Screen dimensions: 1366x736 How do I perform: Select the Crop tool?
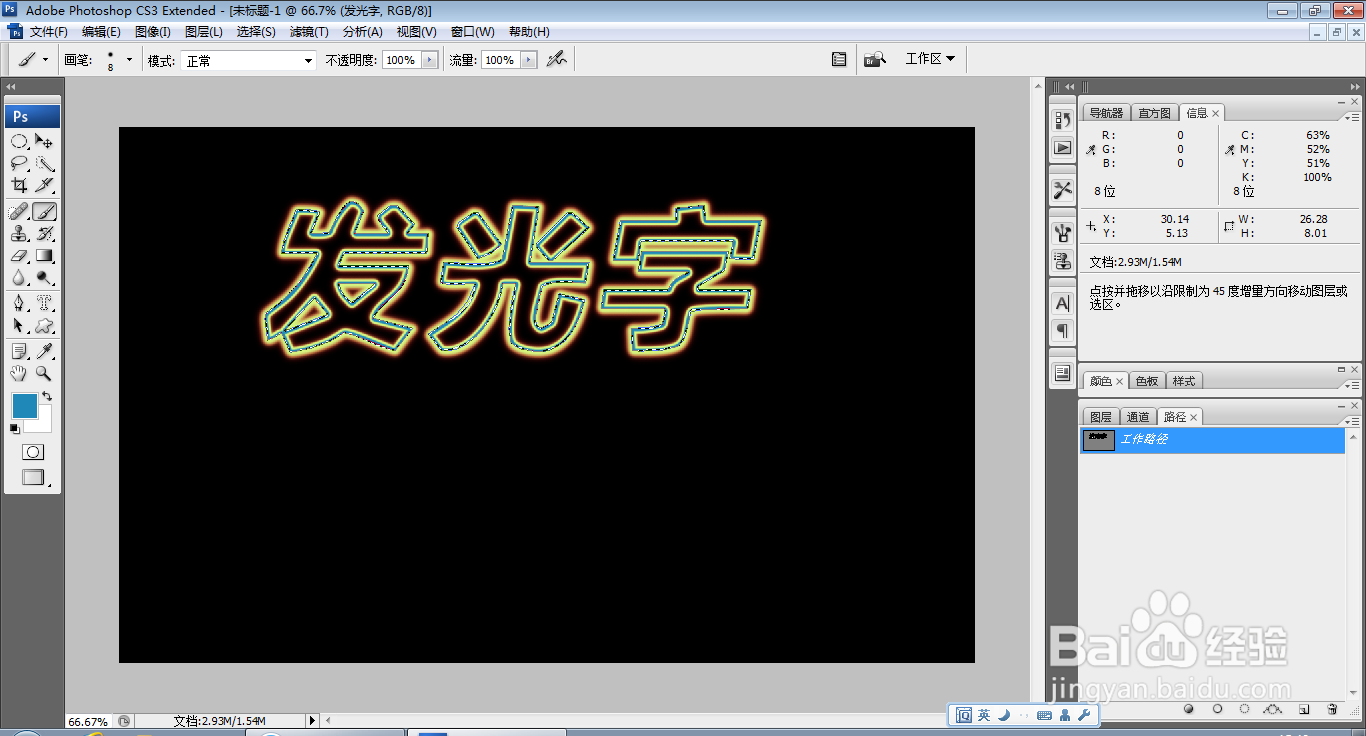click(19, 185)
